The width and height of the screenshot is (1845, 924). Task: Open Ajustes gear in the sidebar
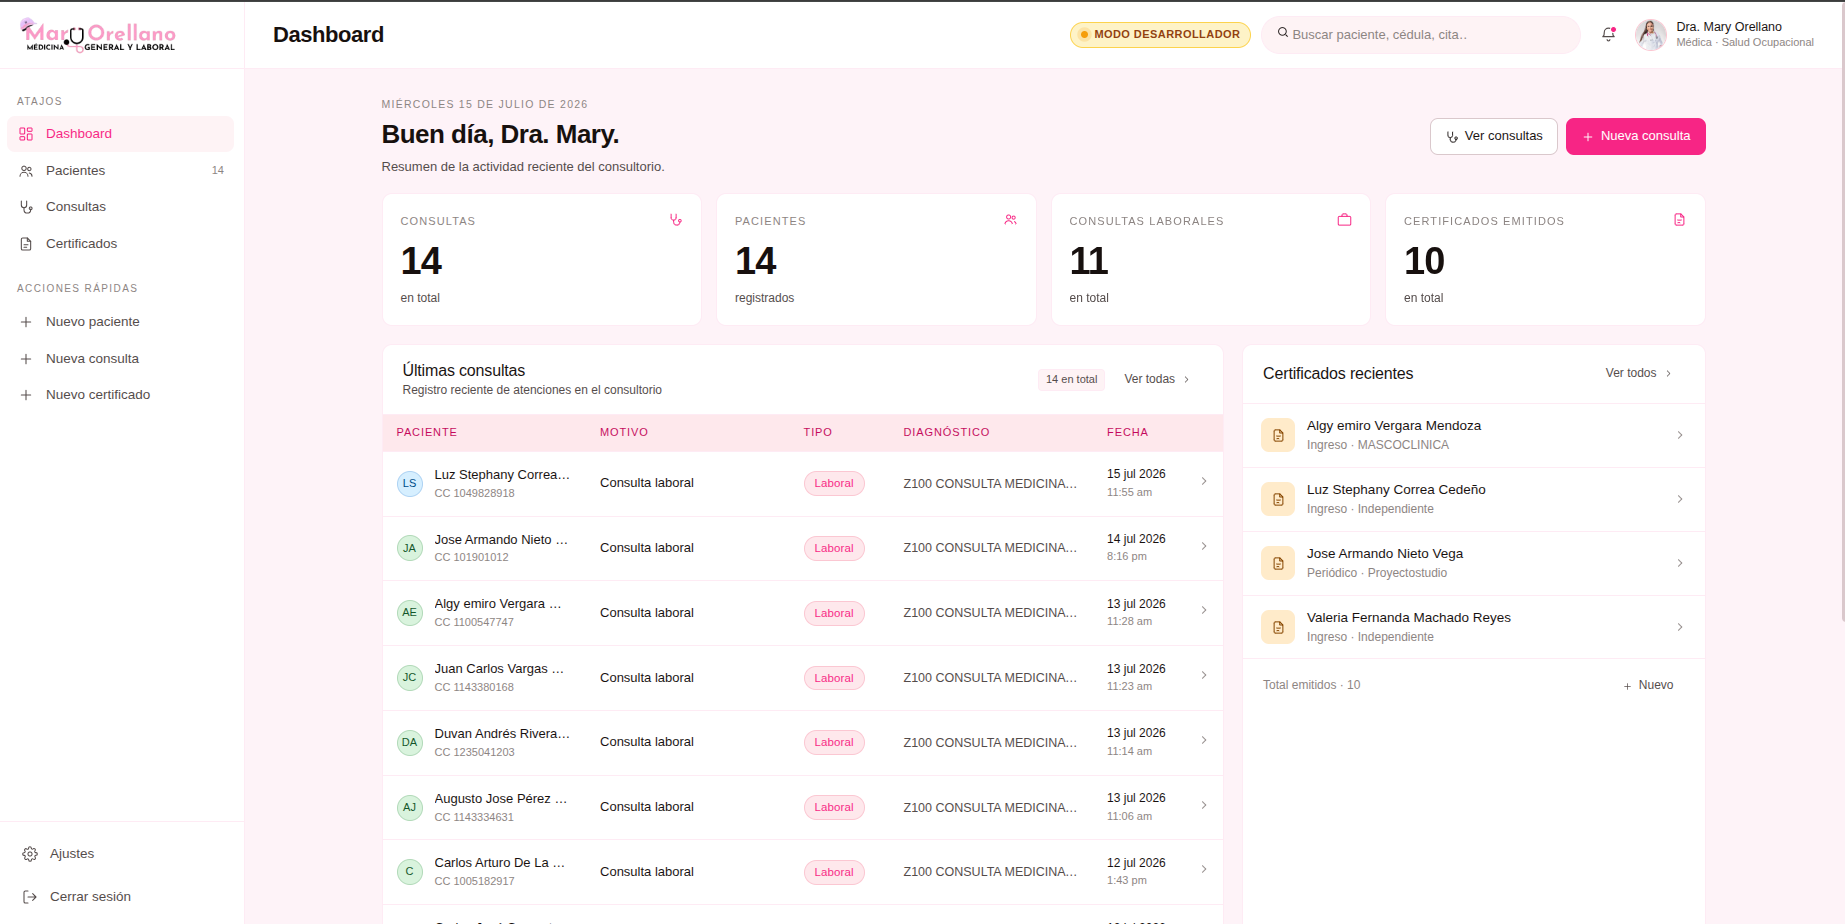30,854
